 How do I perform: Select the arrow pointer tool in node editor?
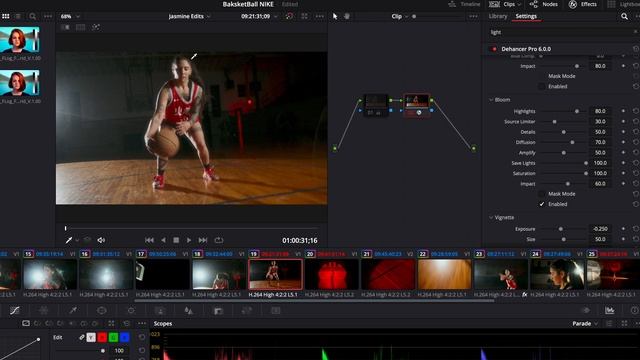point(335,16)
